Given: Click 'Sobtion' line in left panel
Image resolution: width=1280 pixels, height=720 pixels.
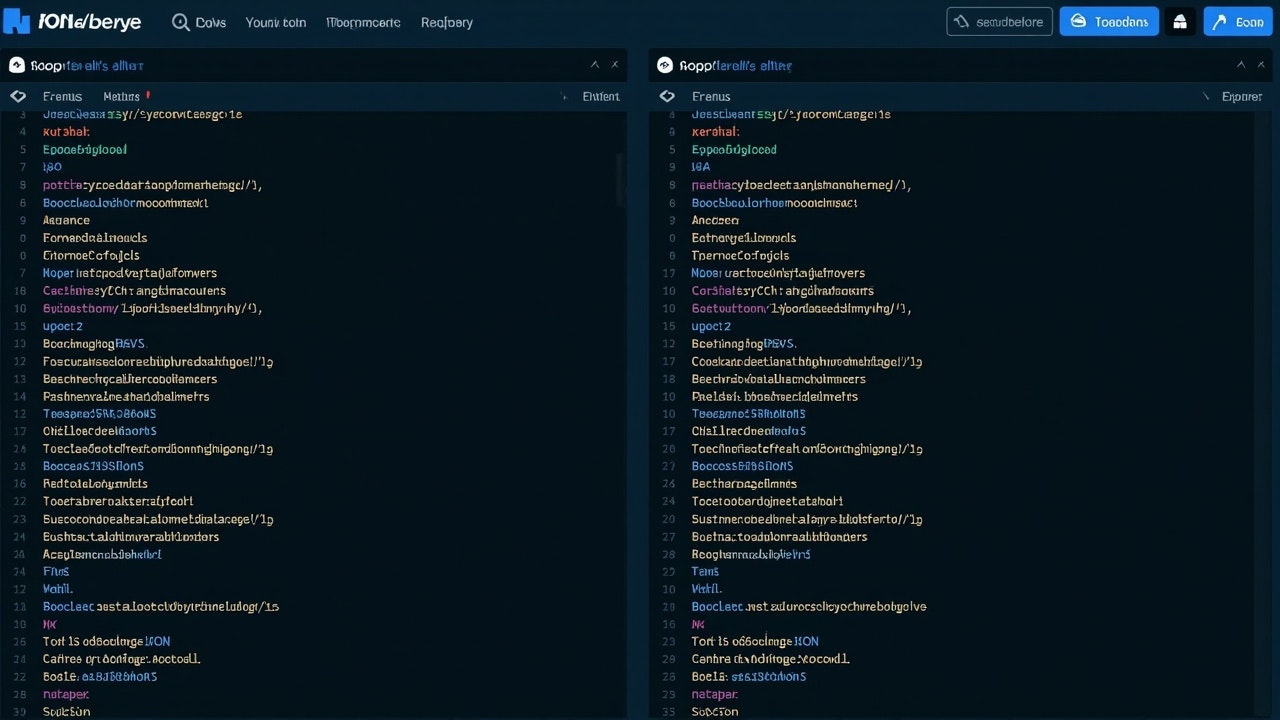Looking at the screenshot, I should [x=67, y=712].
